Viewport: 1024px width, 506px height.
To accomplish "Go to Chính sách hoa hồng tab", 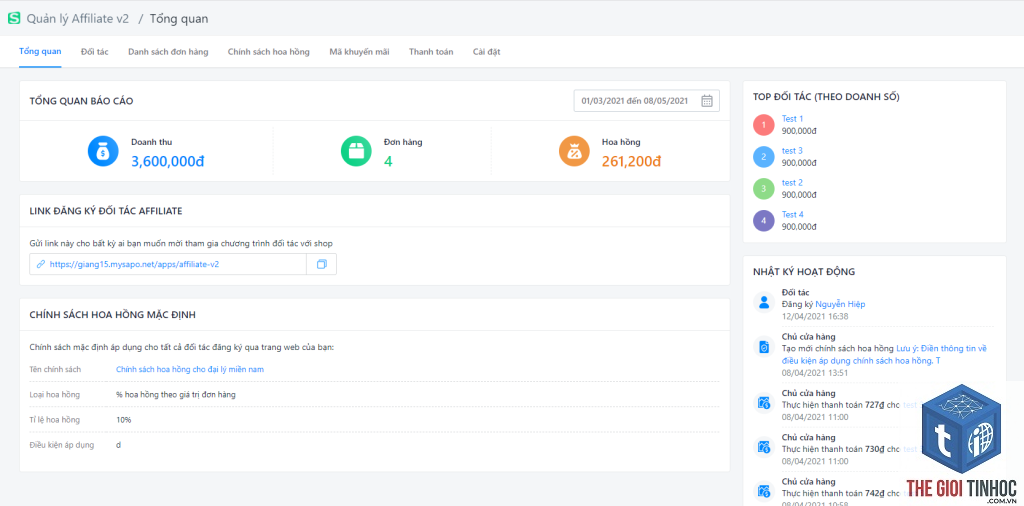I will (268, 52).
